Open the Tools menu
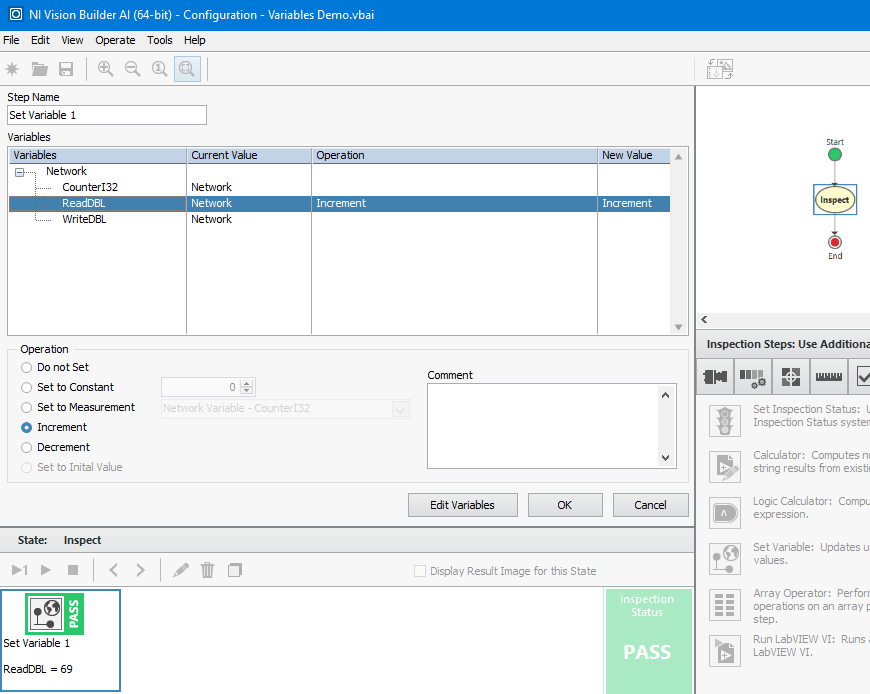Viewport: 870px width, 694px height. coord(159,40)
